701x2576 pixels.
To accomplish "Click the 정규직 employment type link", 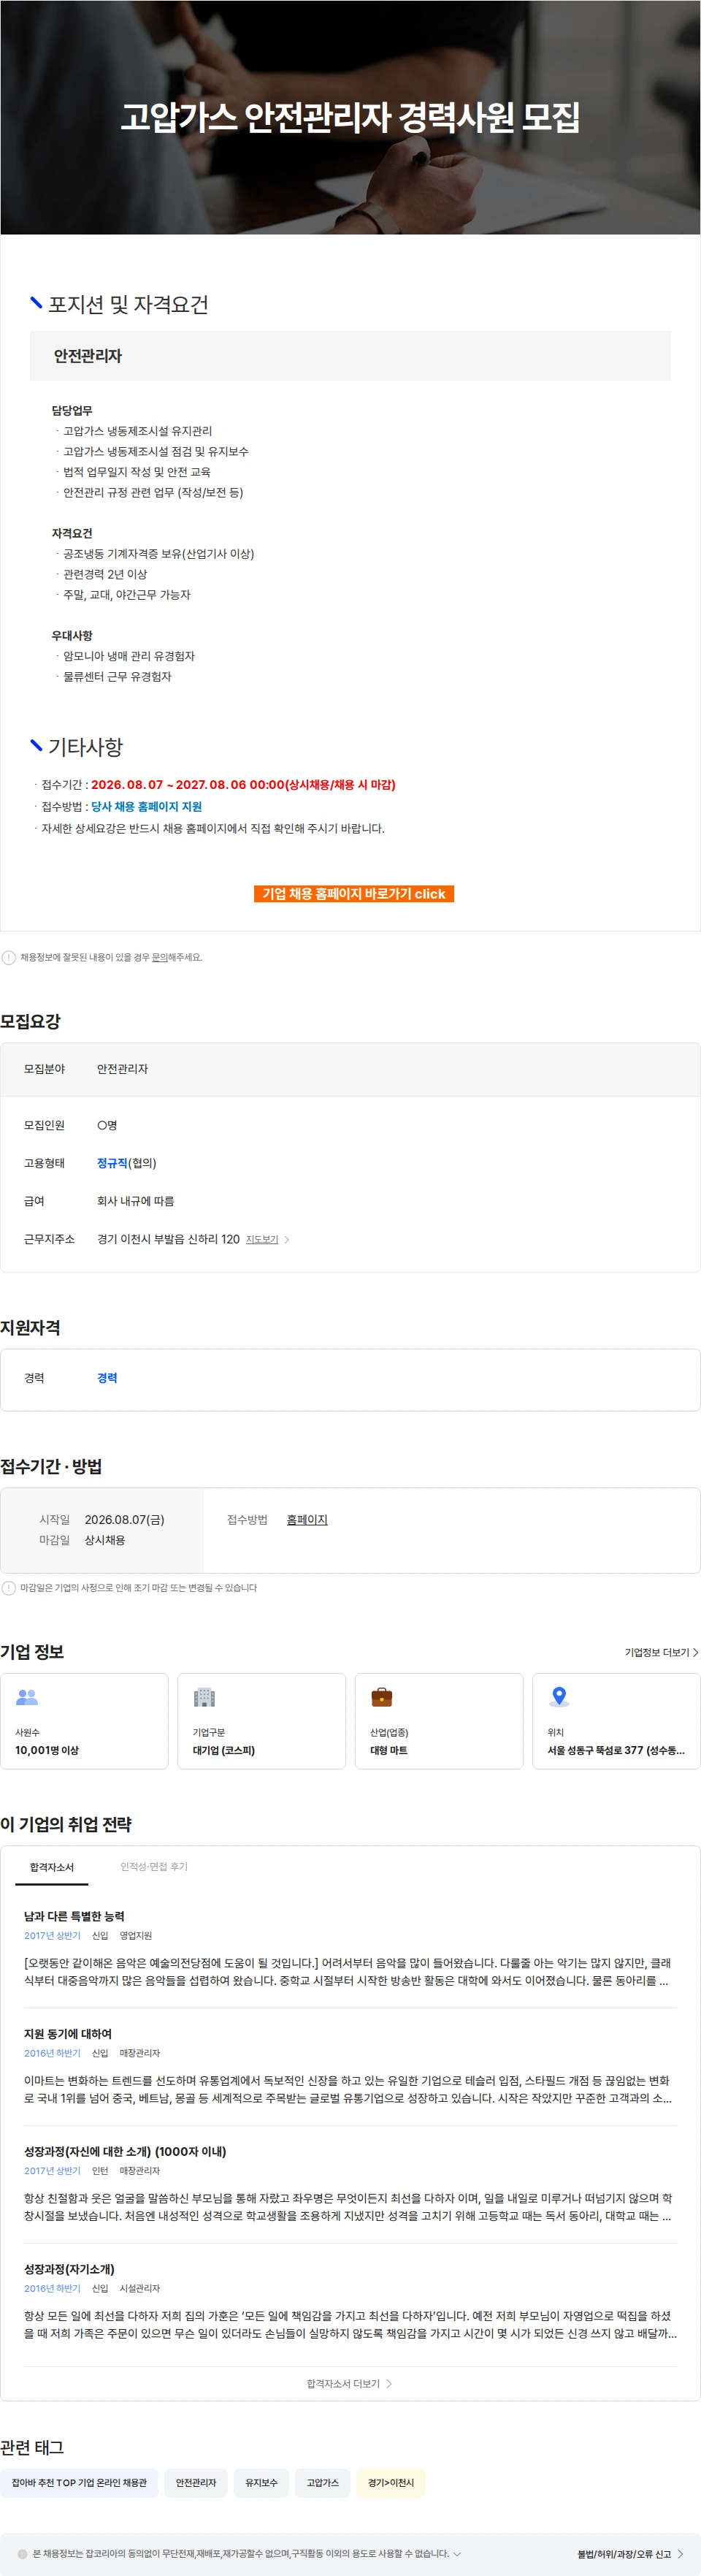I will pyautogui.click(x=112, y=1163).
